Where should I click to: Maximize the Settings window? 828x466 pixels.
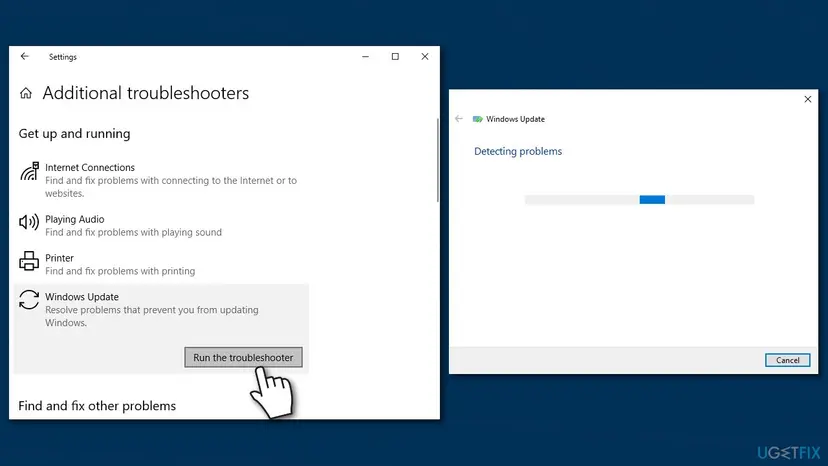point(395,57)
